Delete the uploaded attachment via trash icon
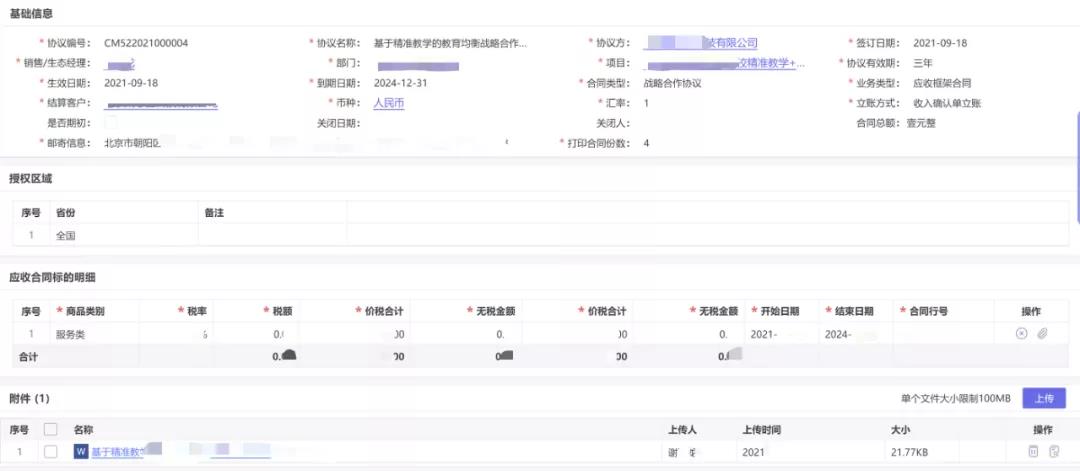 coord(1033,452)
